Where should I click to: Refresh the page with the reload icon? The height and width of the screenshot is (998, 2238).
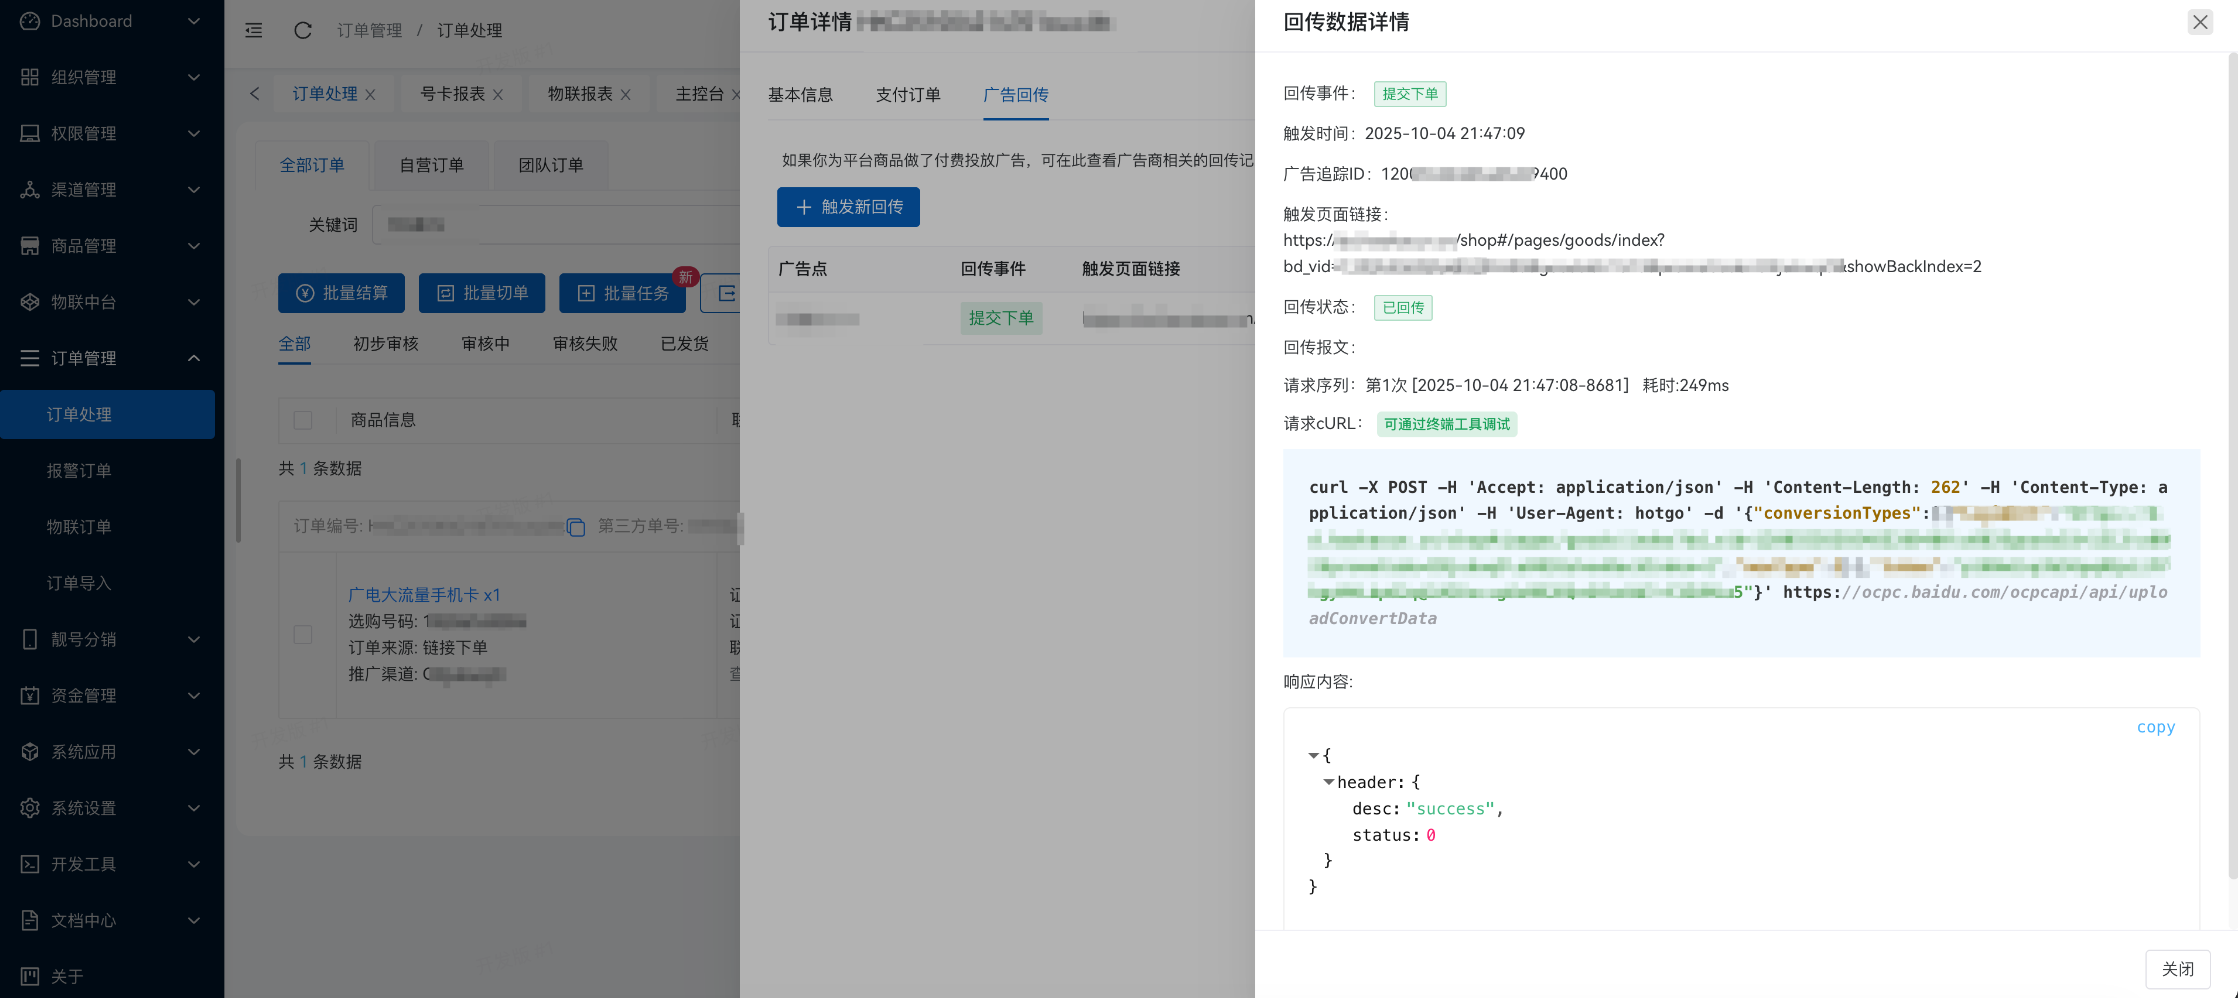click(302, 30)
